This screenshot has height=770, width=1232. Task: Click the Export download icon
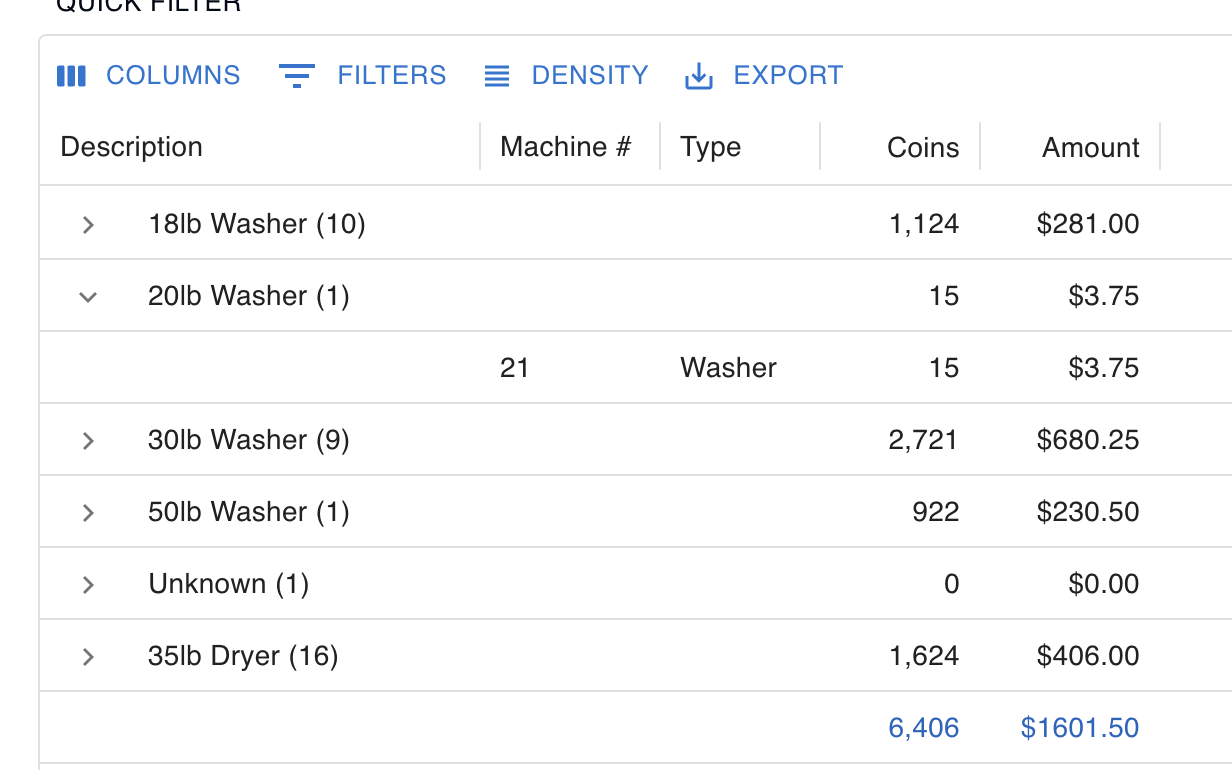point(698,77)
